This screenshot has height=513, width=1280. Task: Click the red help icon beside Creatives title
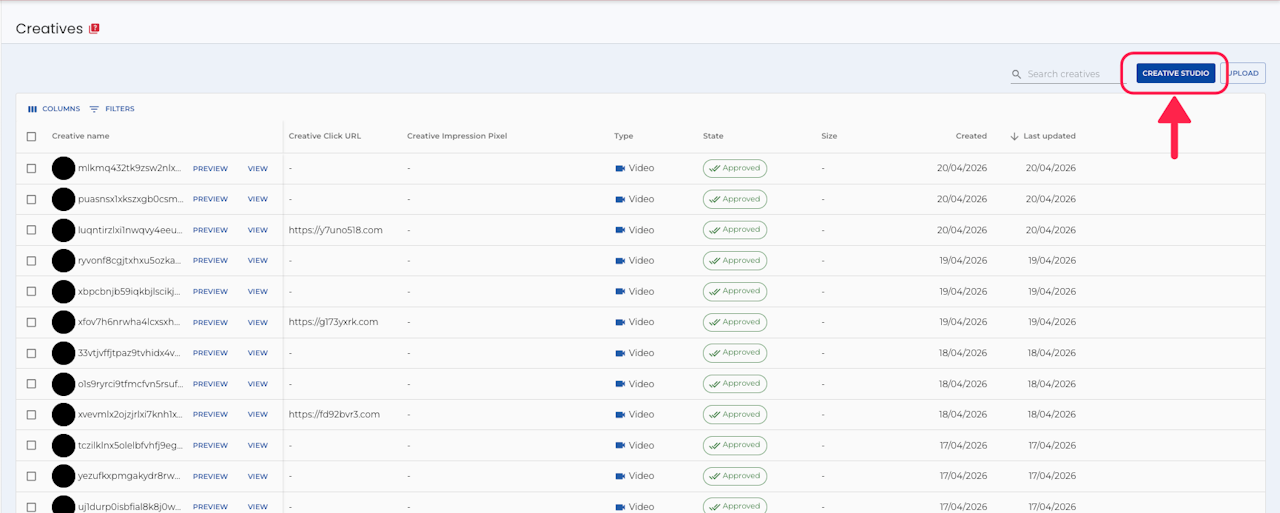(x=95, y=28)
